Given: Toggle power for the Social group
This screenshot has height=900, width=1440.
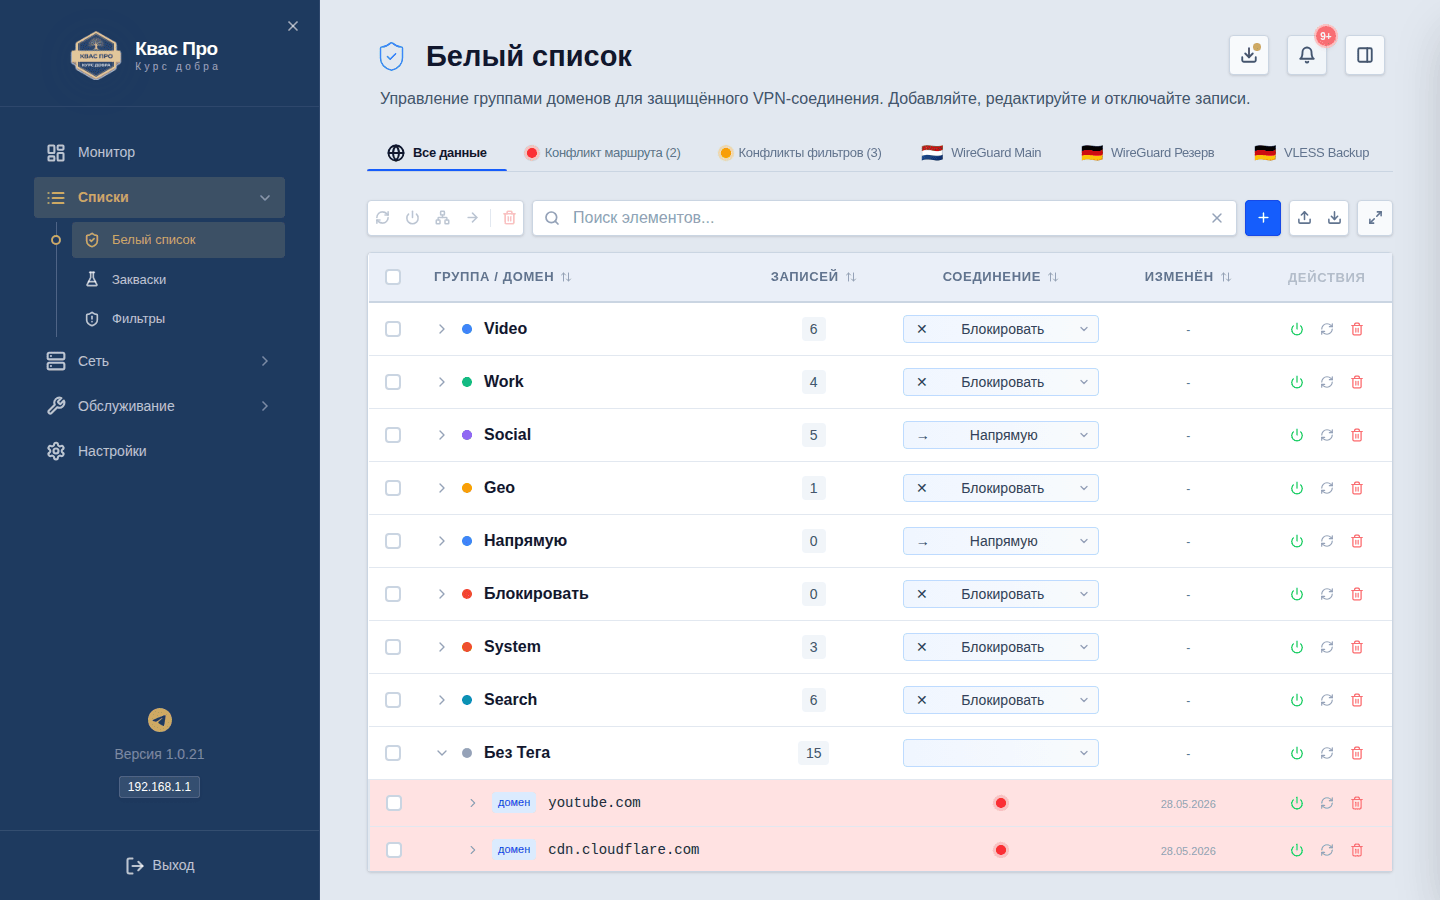Looking at the screenshot, I should click(x=1297, y=435).
